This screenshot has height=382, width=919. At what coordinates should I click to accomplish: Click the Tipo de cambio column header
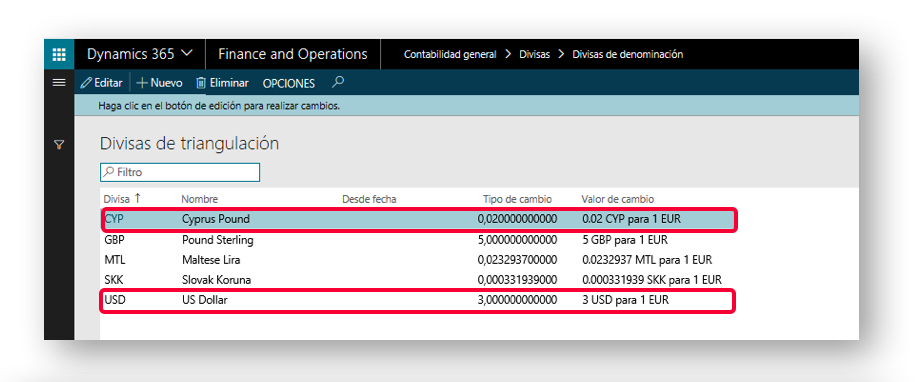coord(517,199)
